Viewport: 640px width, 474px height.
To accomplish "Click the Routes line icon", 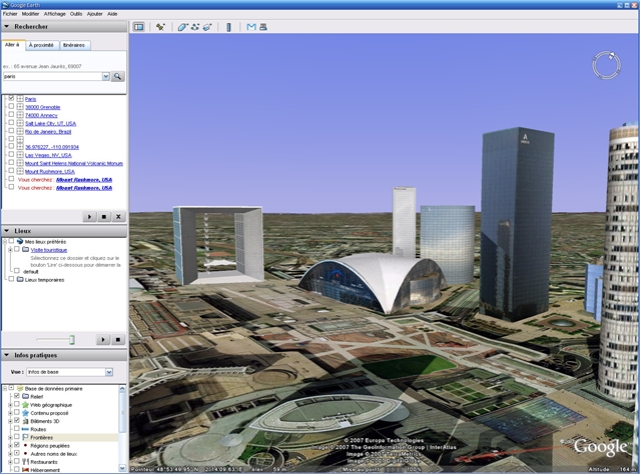I will pos(25,429).
